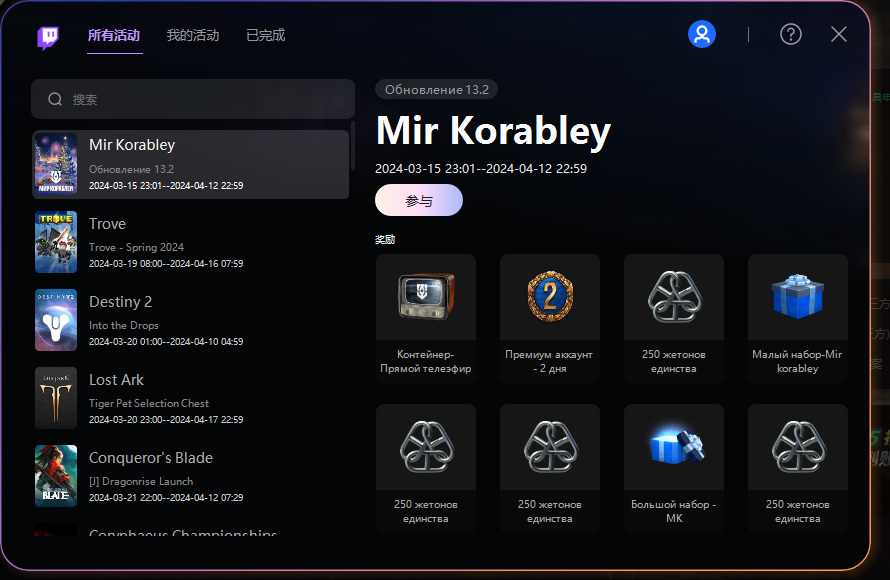Focus the 搜索 search field

pos(193,99)
